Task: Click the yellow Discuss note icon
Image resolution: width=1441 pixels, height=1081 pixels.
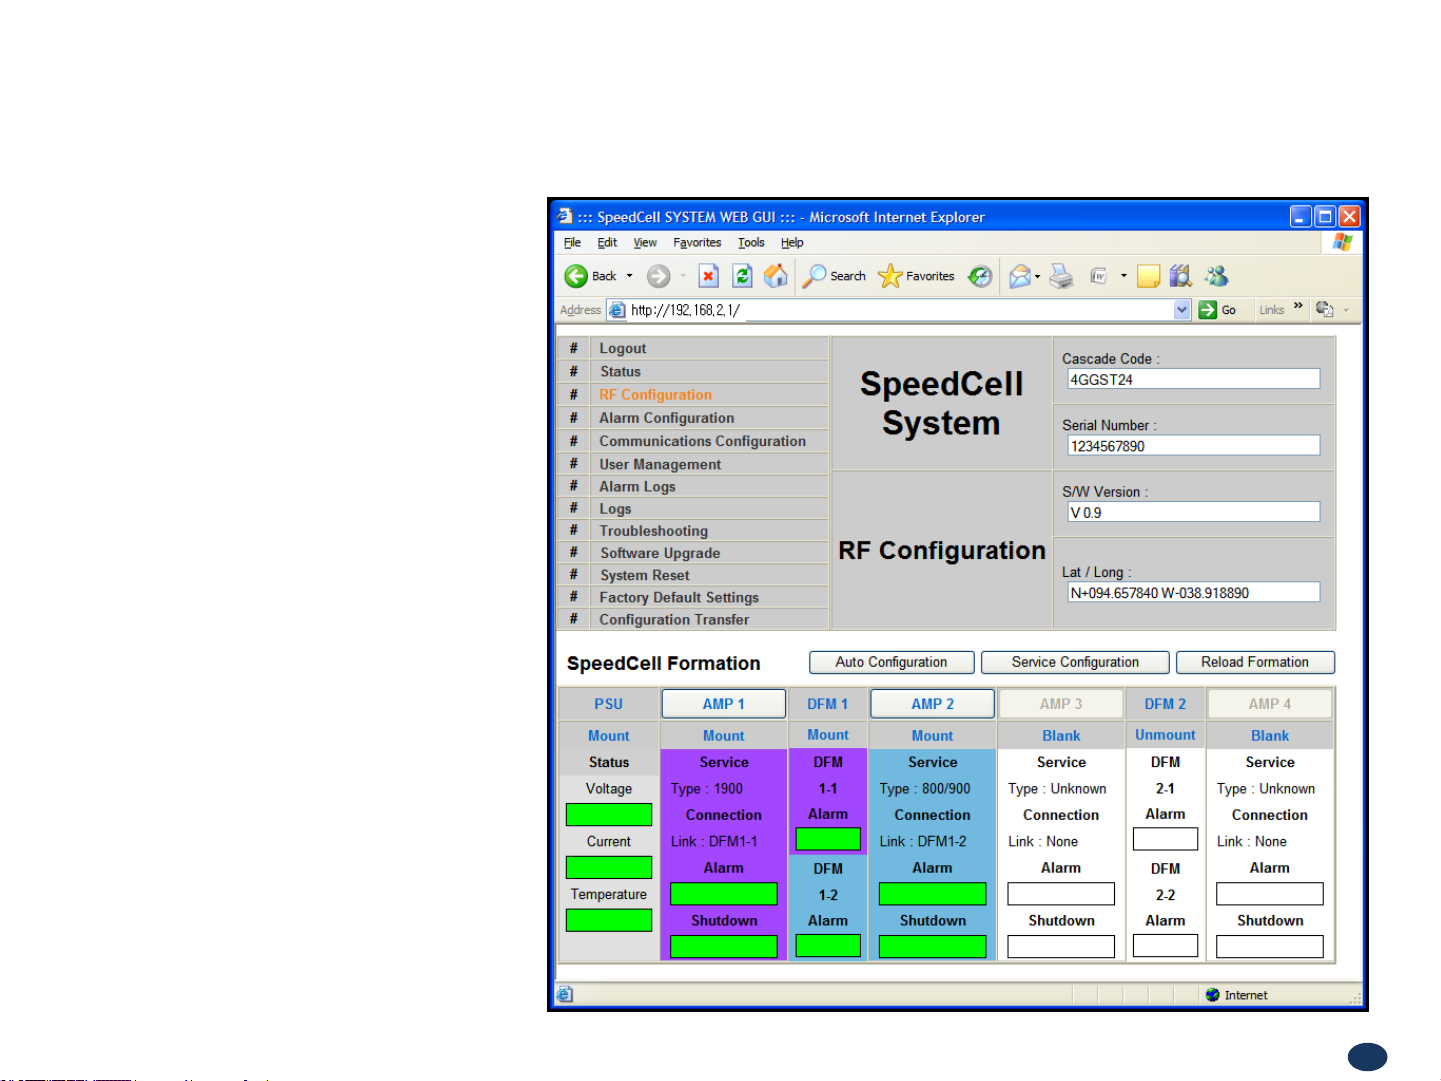Action: [1148, 276]
